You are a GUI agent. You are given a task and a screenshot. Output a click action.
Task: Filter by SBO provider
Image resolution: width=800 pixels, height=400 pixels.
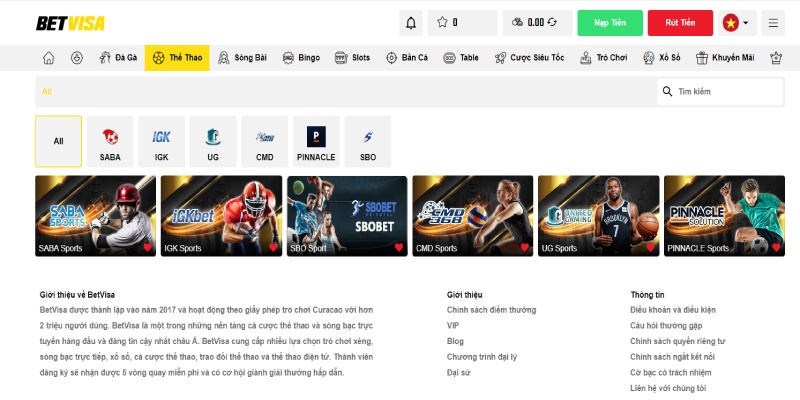[368, 141]
